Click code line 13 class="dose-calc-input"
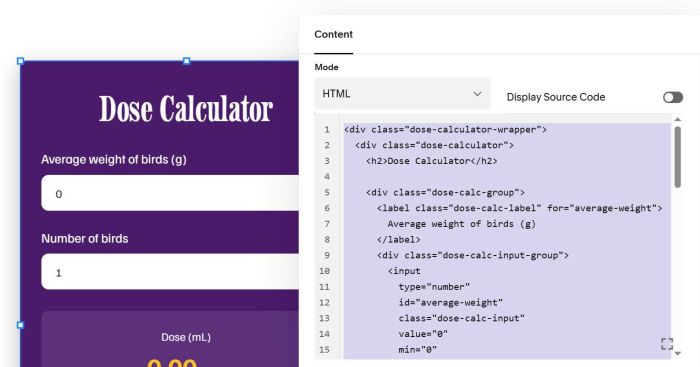The height and width of the screenshot is (367, 700). (x=462, y=318)
